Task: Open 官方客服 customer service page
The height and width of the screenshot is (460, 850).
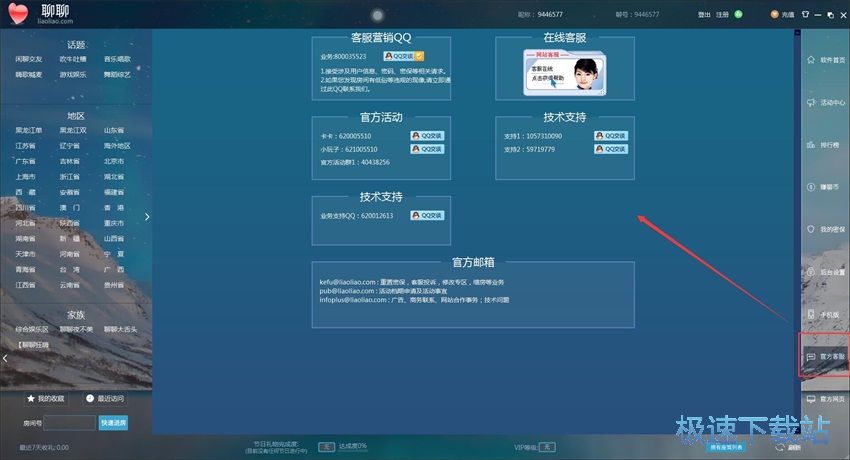Action: click(x=826, y=357)
